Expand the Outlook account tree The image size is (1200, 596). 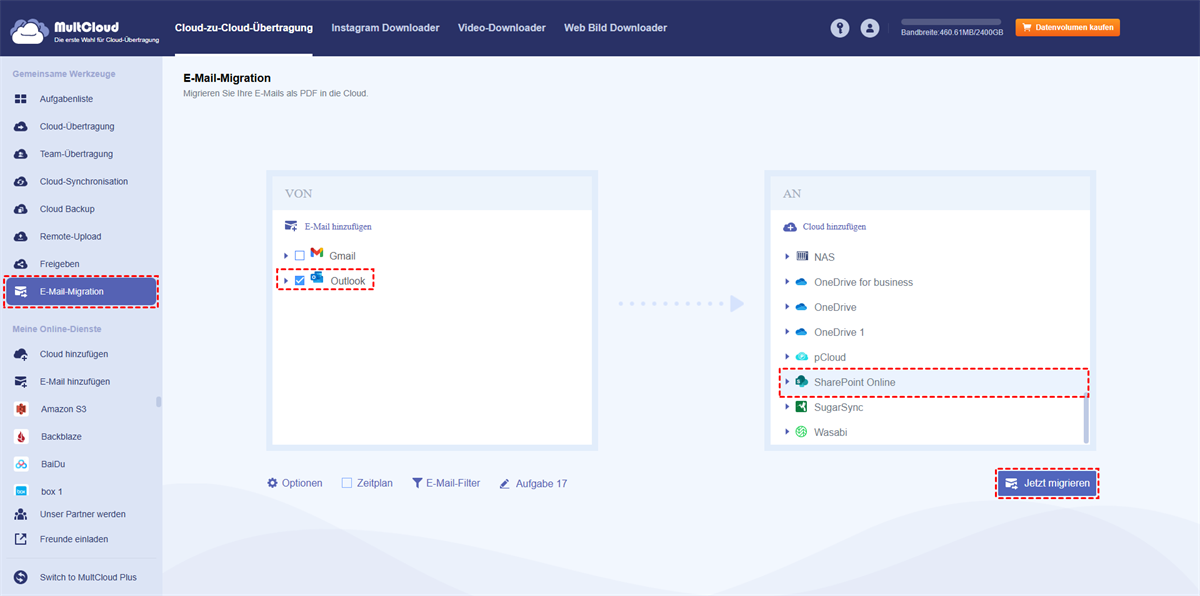[286, 281]
